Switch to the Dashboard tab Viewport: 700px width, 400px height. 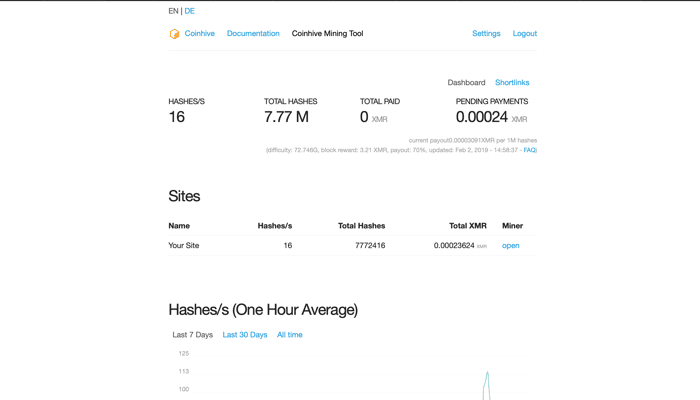tap(466, 83)
